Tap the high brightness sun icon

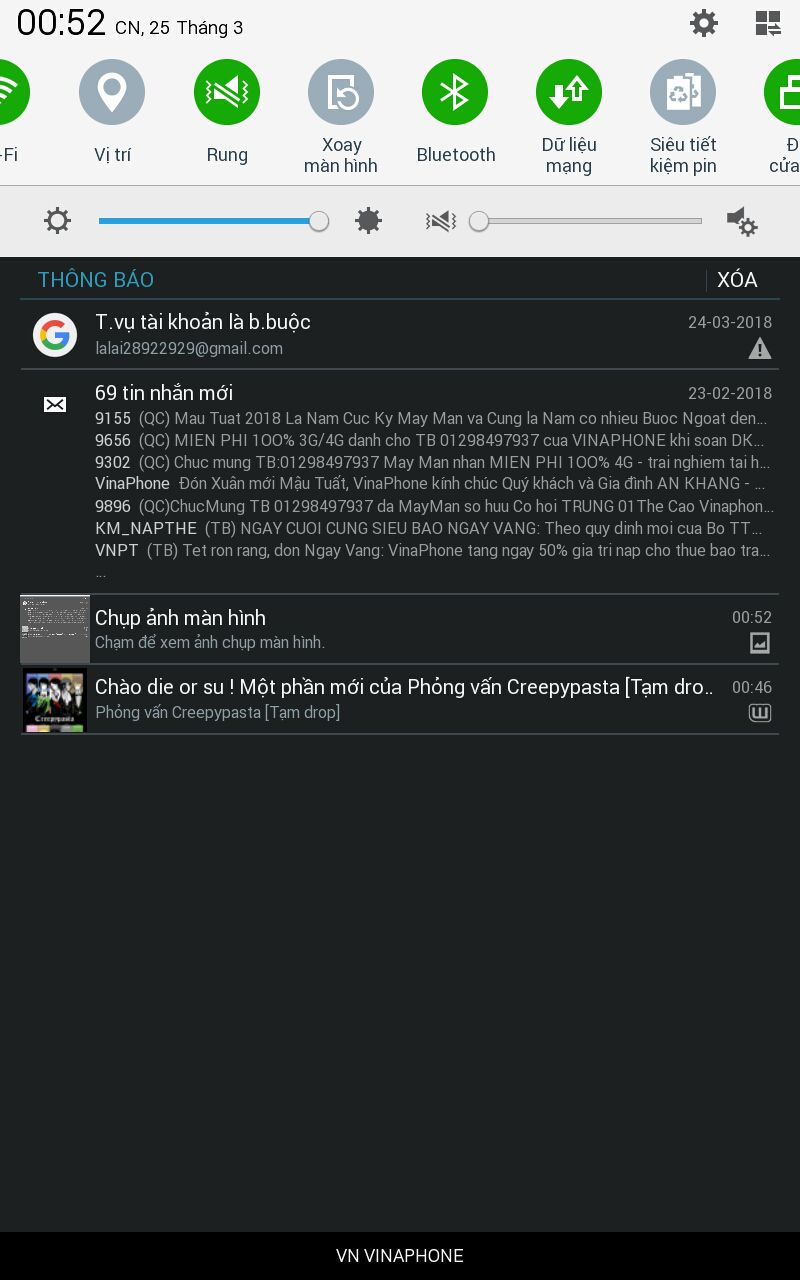point(369,221)
